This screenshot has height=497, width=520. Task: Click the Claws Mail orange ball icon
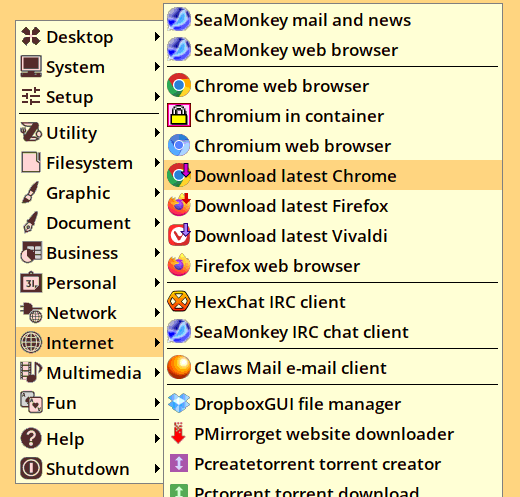pyautogui.click(x=179, y=367)
